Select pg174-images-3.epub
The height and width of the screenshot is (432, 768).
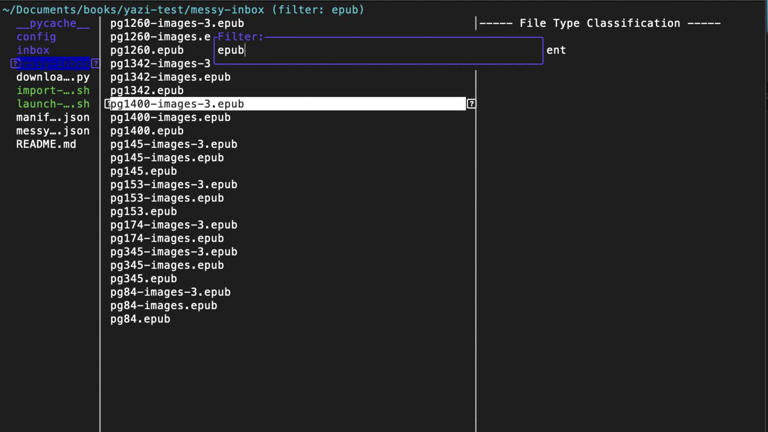[173, 225]
